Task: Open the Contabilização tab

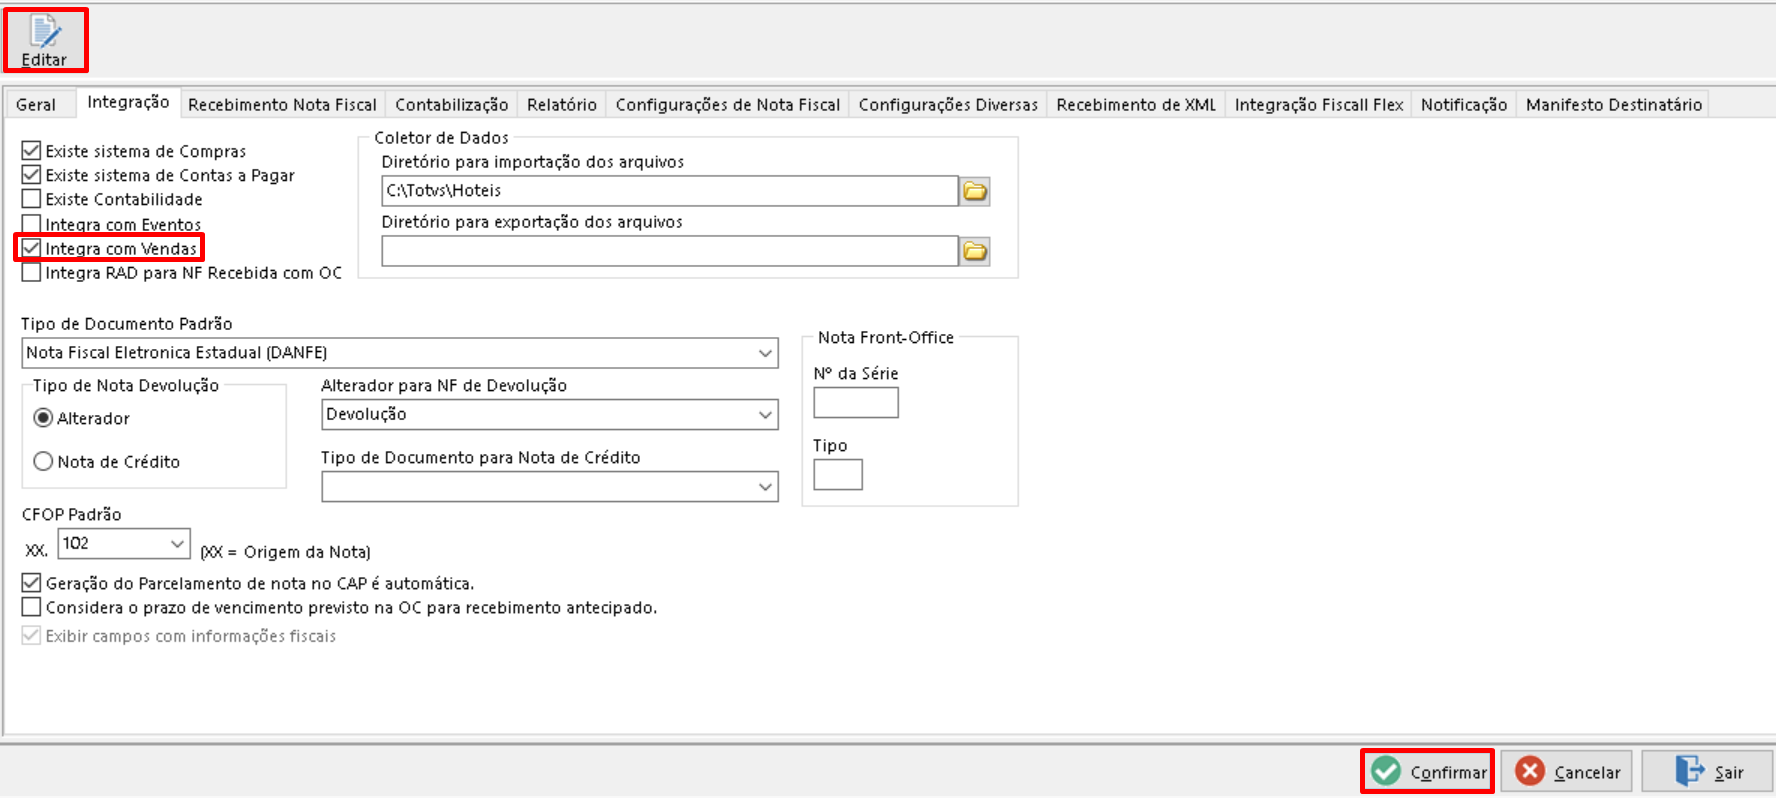Action: tap(452, 105)
